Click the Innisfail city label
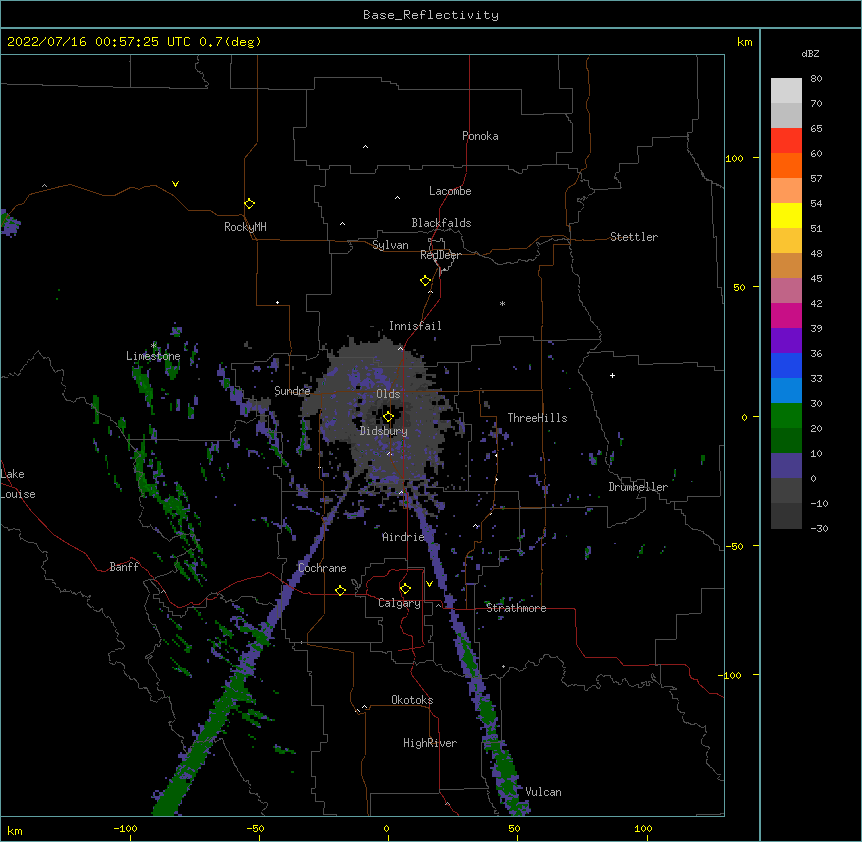Viewport: 862px width, 842px height. click(415, 326)
